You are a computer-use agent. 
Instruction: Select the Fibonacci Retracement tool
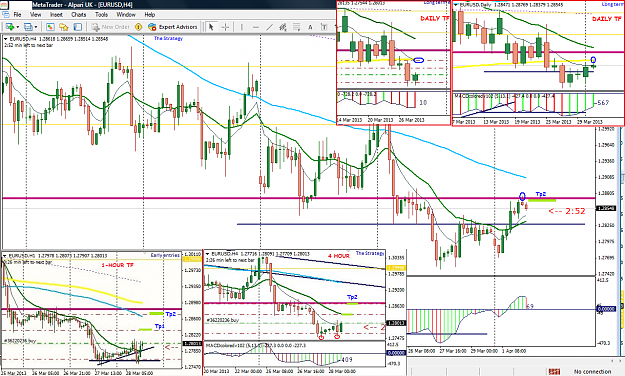click(297, 27)
